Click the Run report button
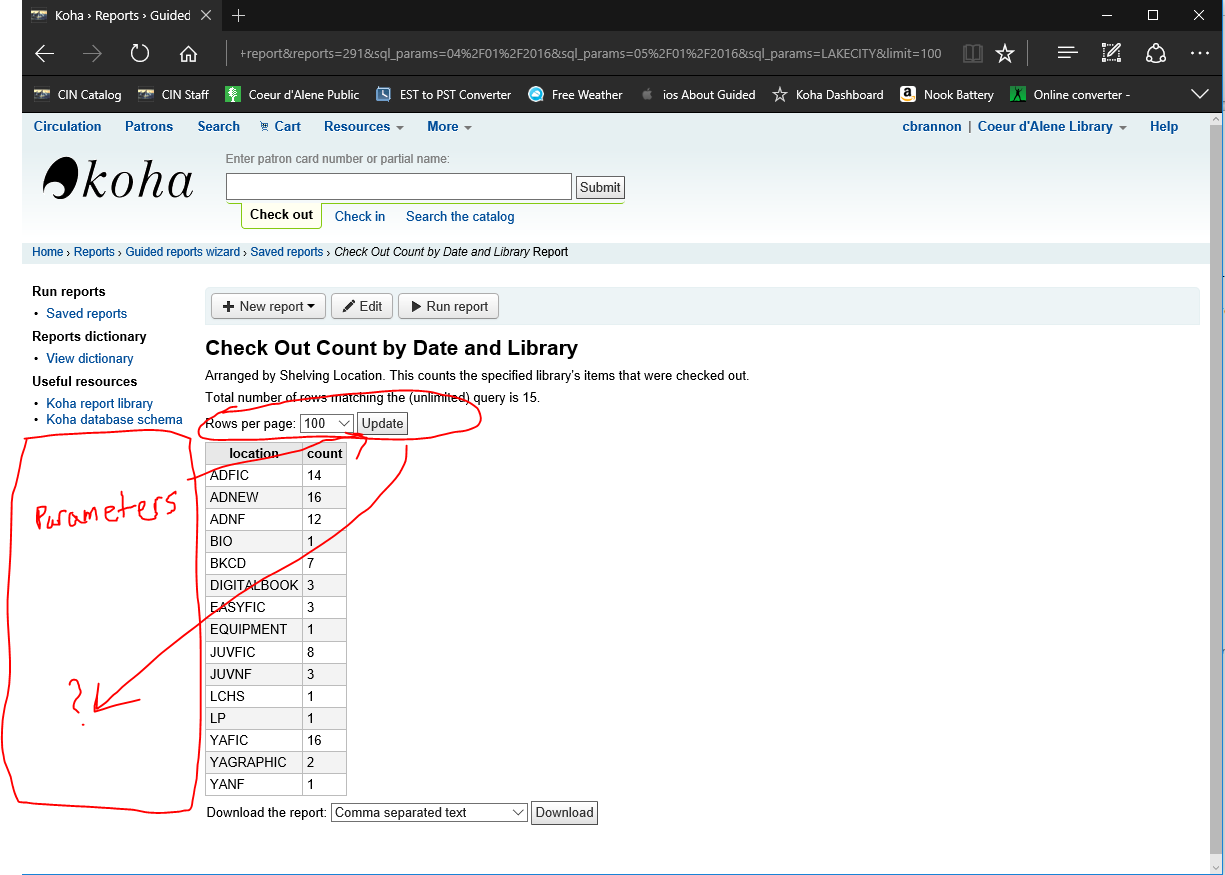 tap(448, 307)
